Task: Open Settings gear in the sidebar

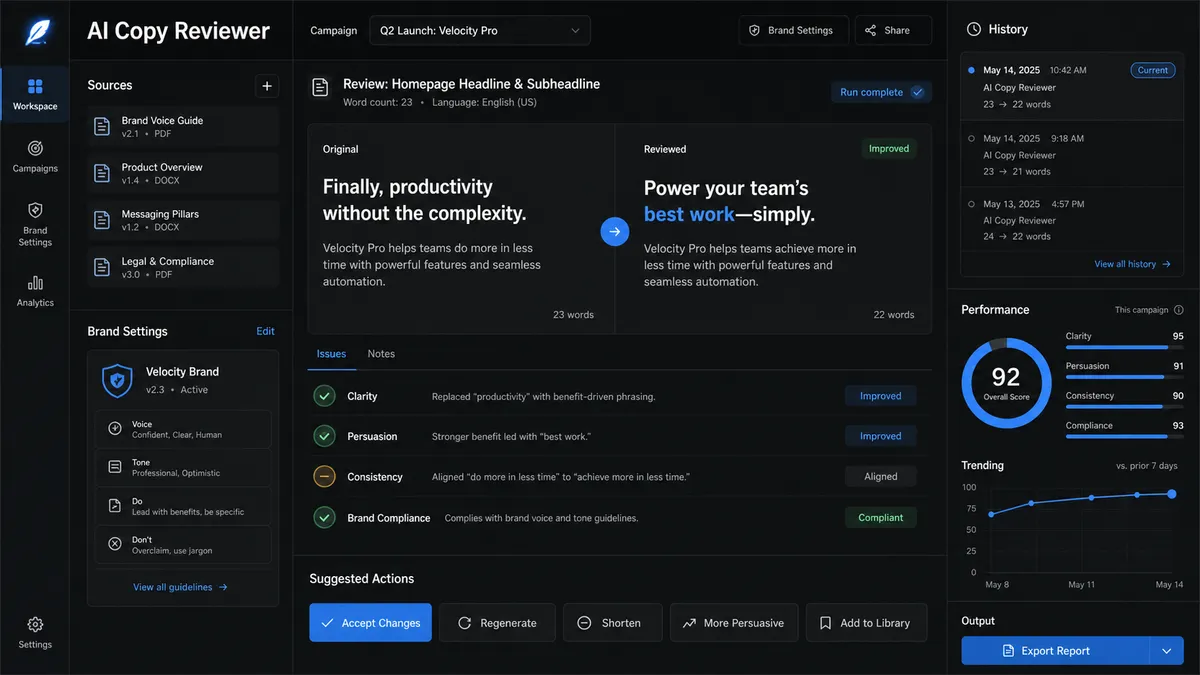Action: [35, 632]
